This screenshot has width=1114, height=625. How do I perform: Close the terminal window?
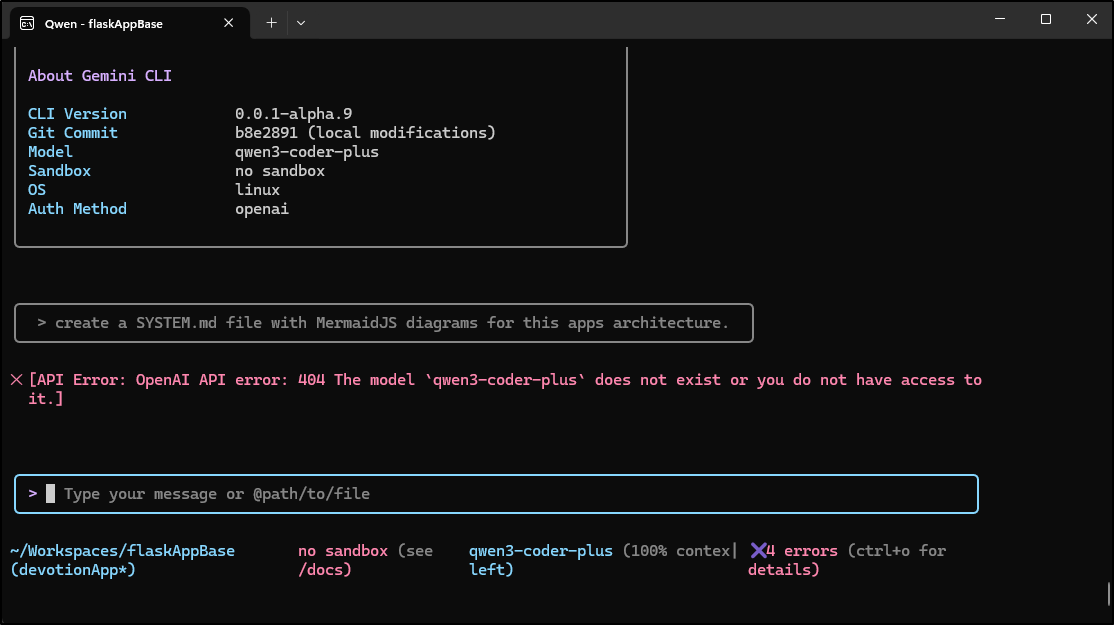(1092, 19)
